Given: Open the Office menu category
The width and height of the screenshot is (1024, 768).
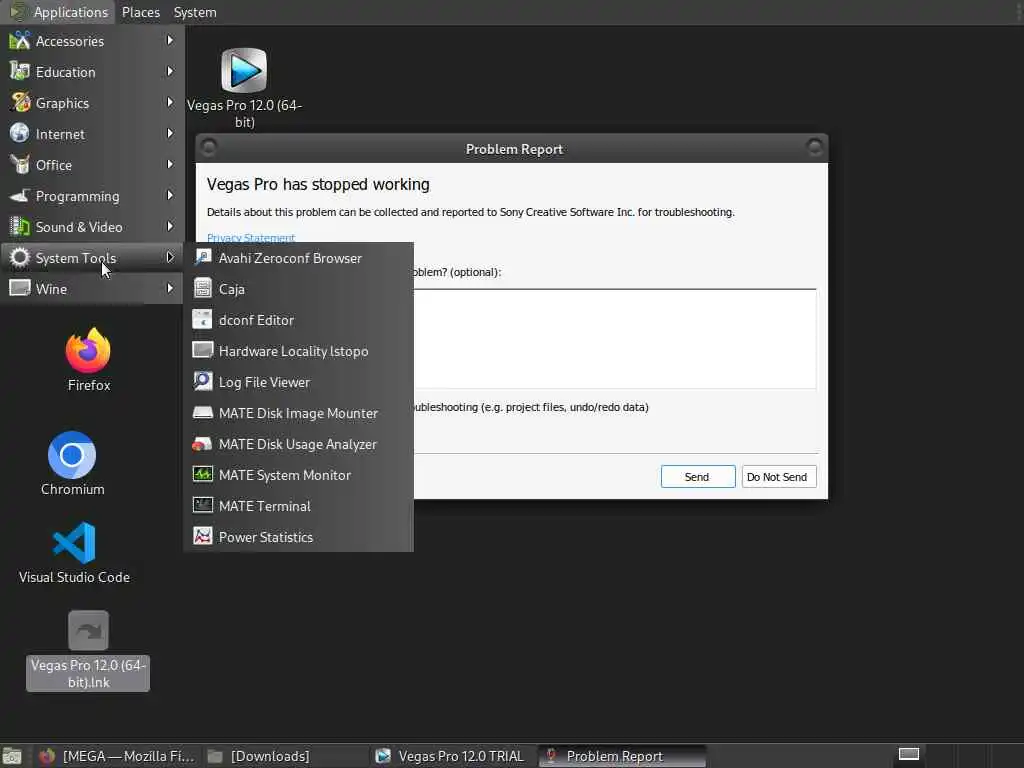Looking at the screenshot, I should 92,165.
